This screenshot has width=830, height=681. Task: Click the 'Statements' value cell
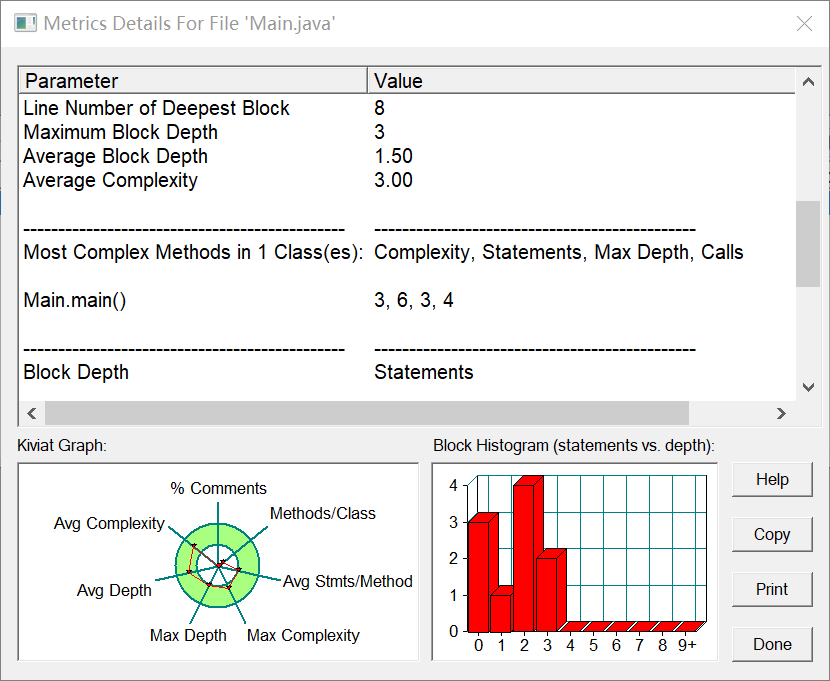pos(423,372)
